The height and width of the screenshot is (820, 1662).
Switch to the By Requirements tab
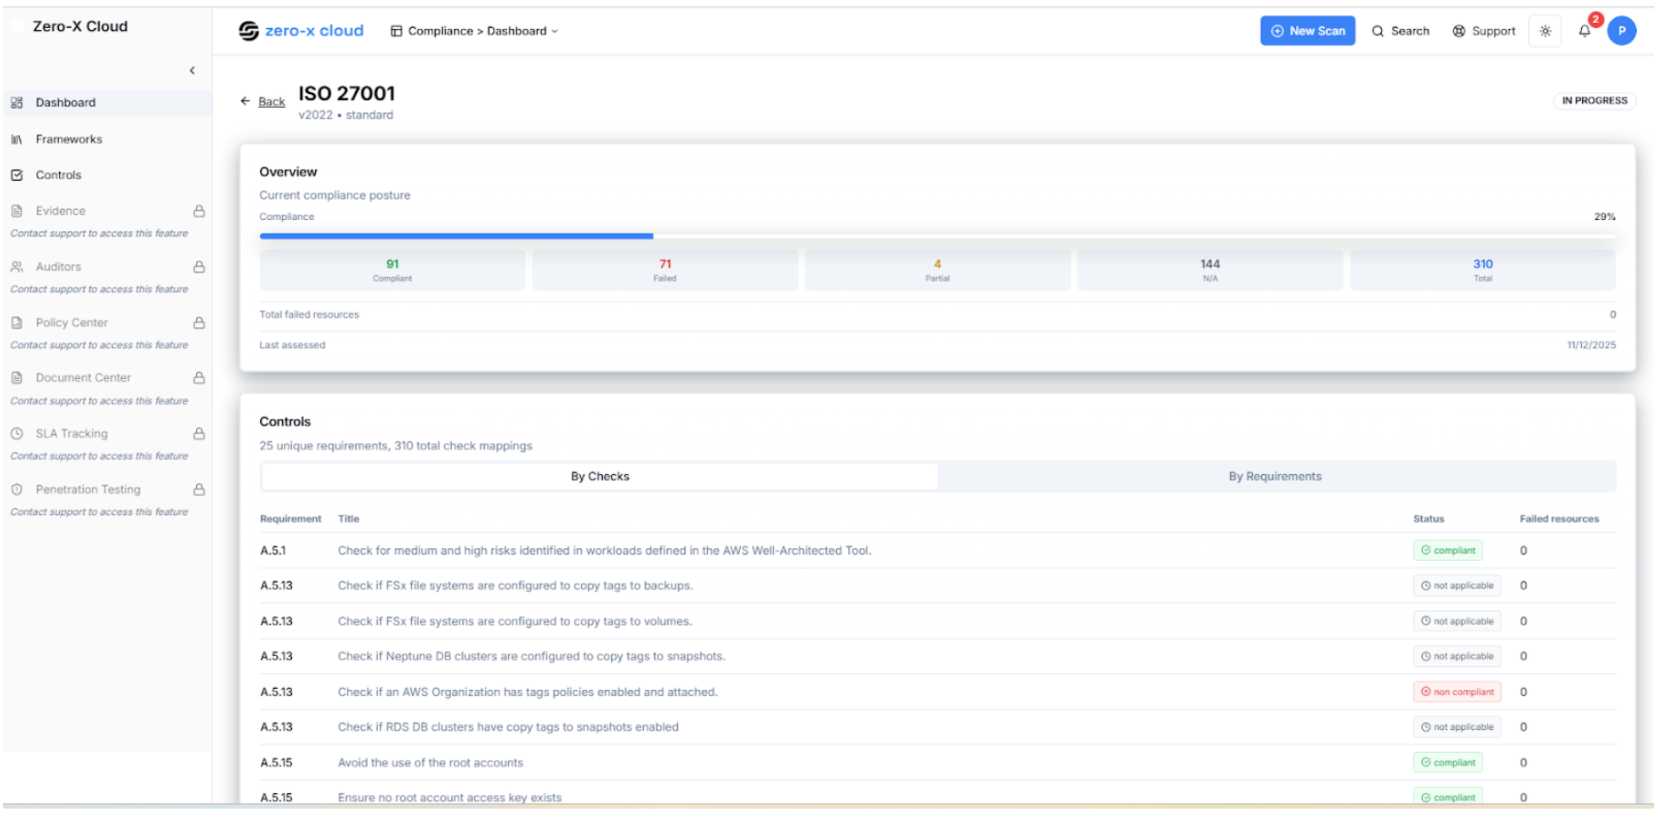[x=1275, y=477]
